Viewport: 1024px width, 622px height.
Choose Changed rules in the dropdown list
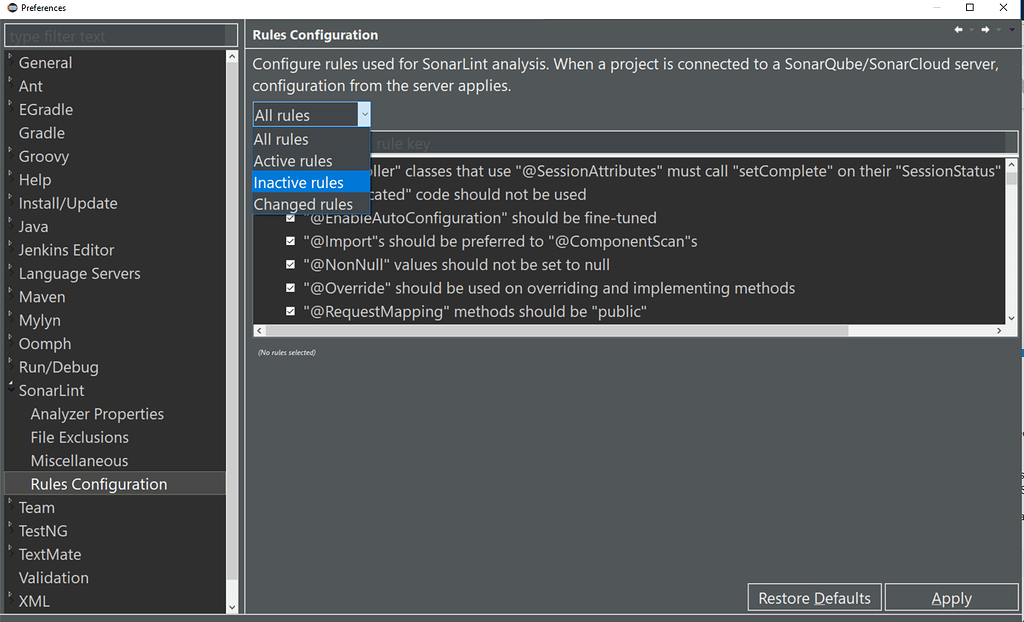303,205
